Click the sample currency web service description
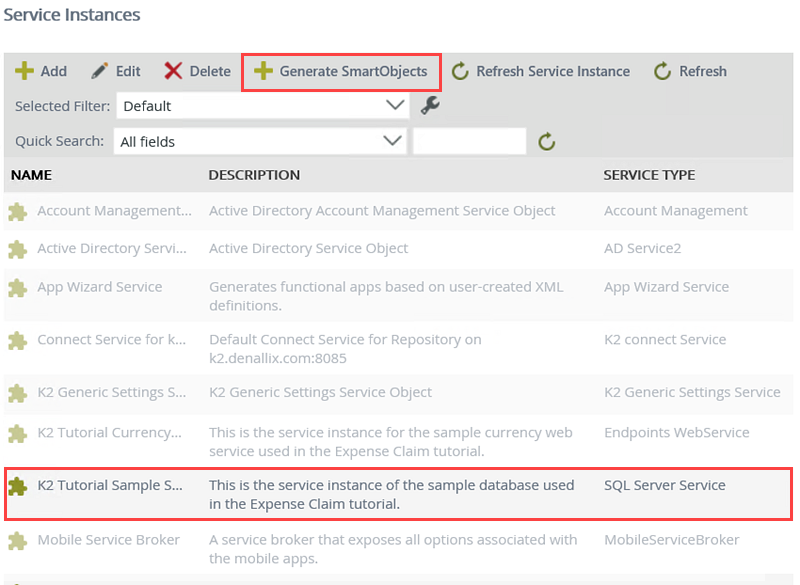Image resolution: width=800 pixels, height=585 pixels. [x=390, y=442]
